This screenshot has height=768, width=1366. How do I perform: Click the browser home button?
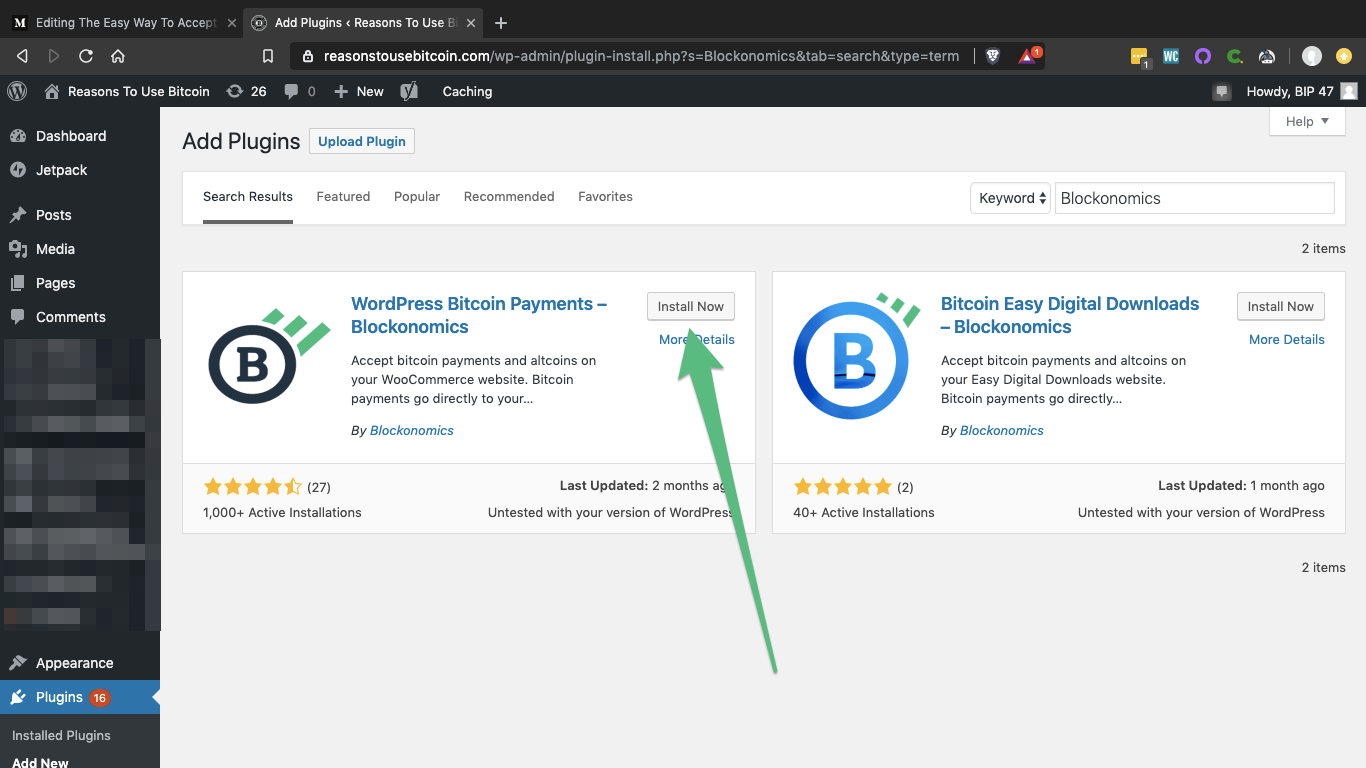(118, 56)
